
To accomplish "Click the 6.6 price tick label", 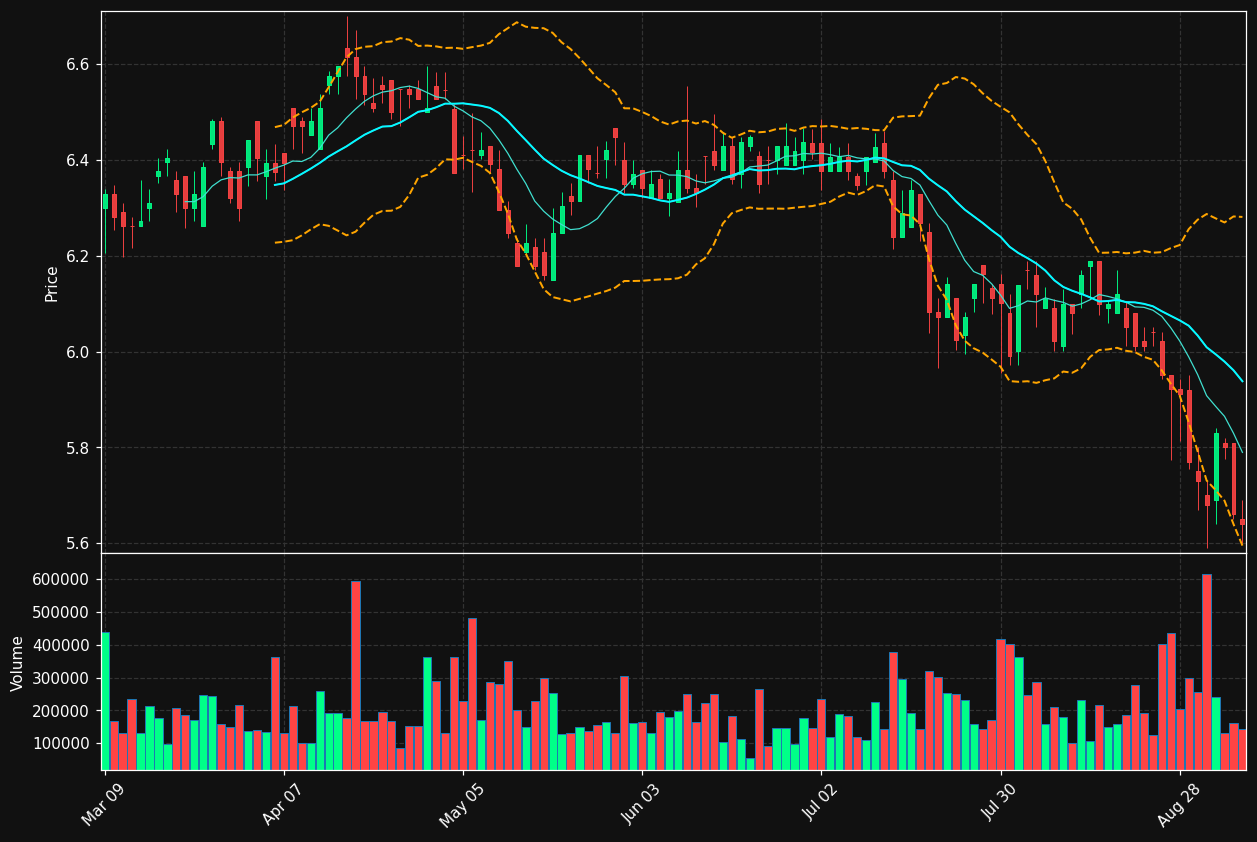I will (x=78, y=65).
